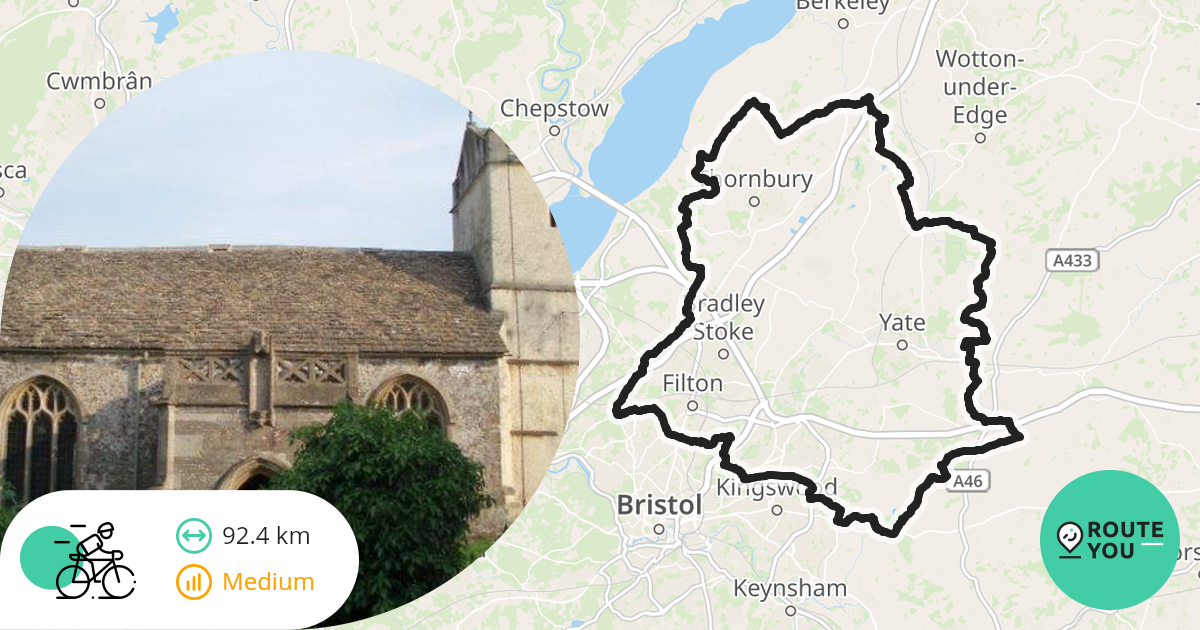Click the cyclist bicycle icon
Viewport: 1200px width, 630px height.
(93, 562)
